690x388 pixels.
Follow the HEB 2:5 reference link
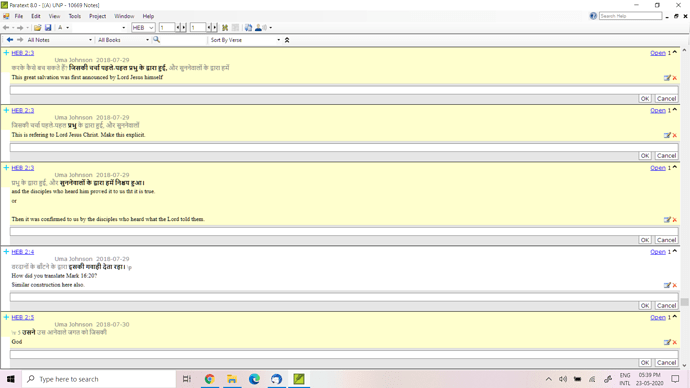[x=22, y=317]
